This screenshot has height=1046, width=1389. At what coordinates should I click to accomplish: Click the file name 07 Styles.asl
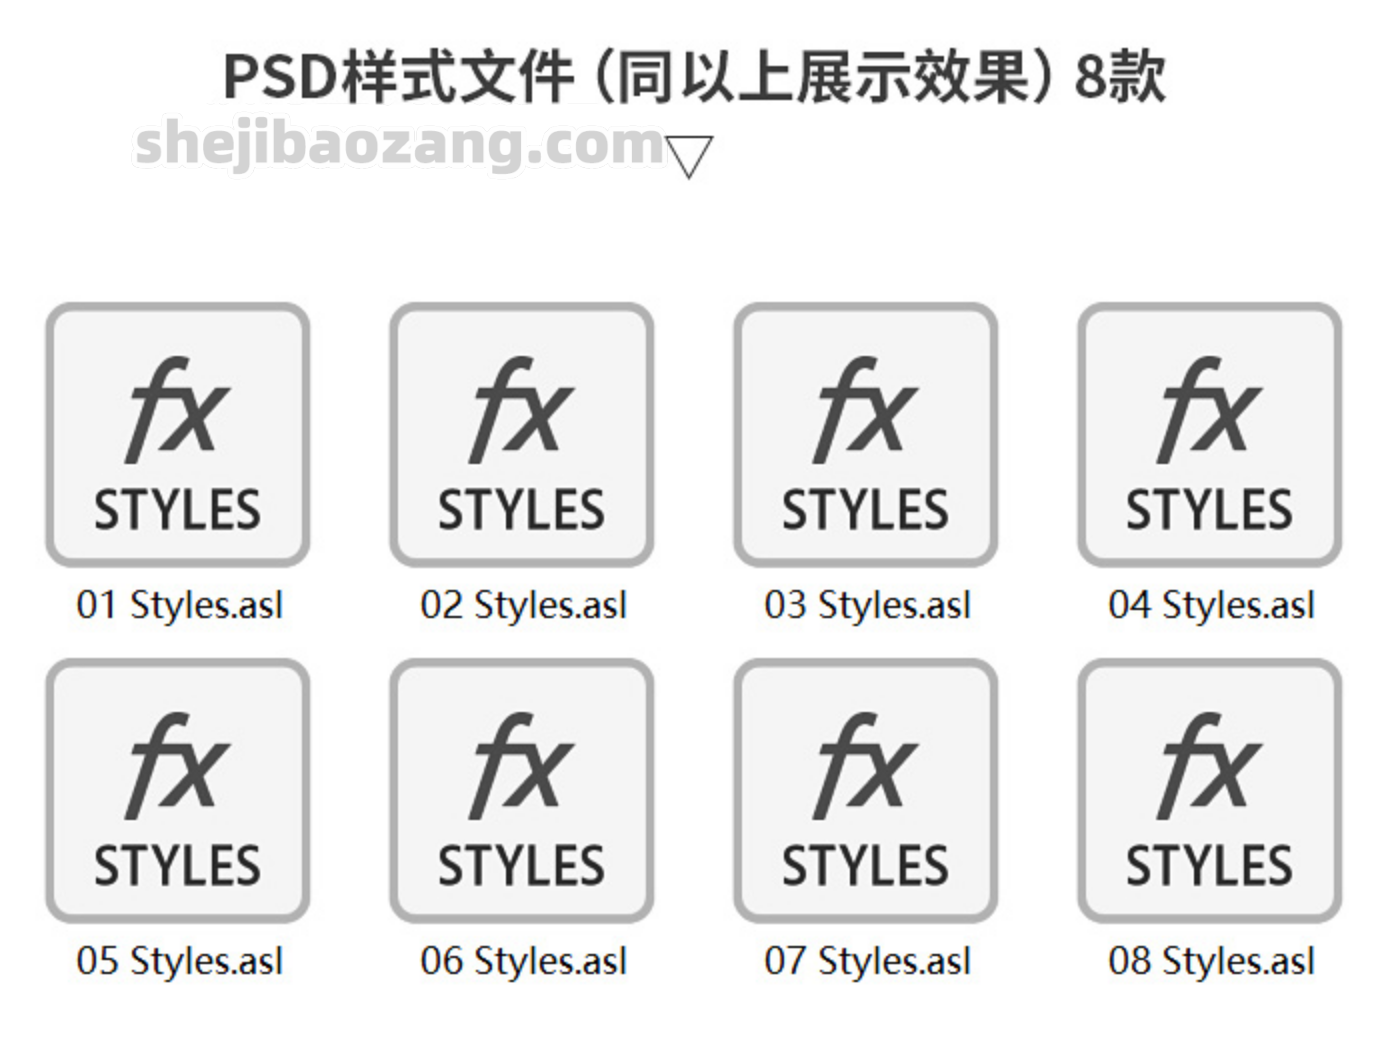pos(868,962)
